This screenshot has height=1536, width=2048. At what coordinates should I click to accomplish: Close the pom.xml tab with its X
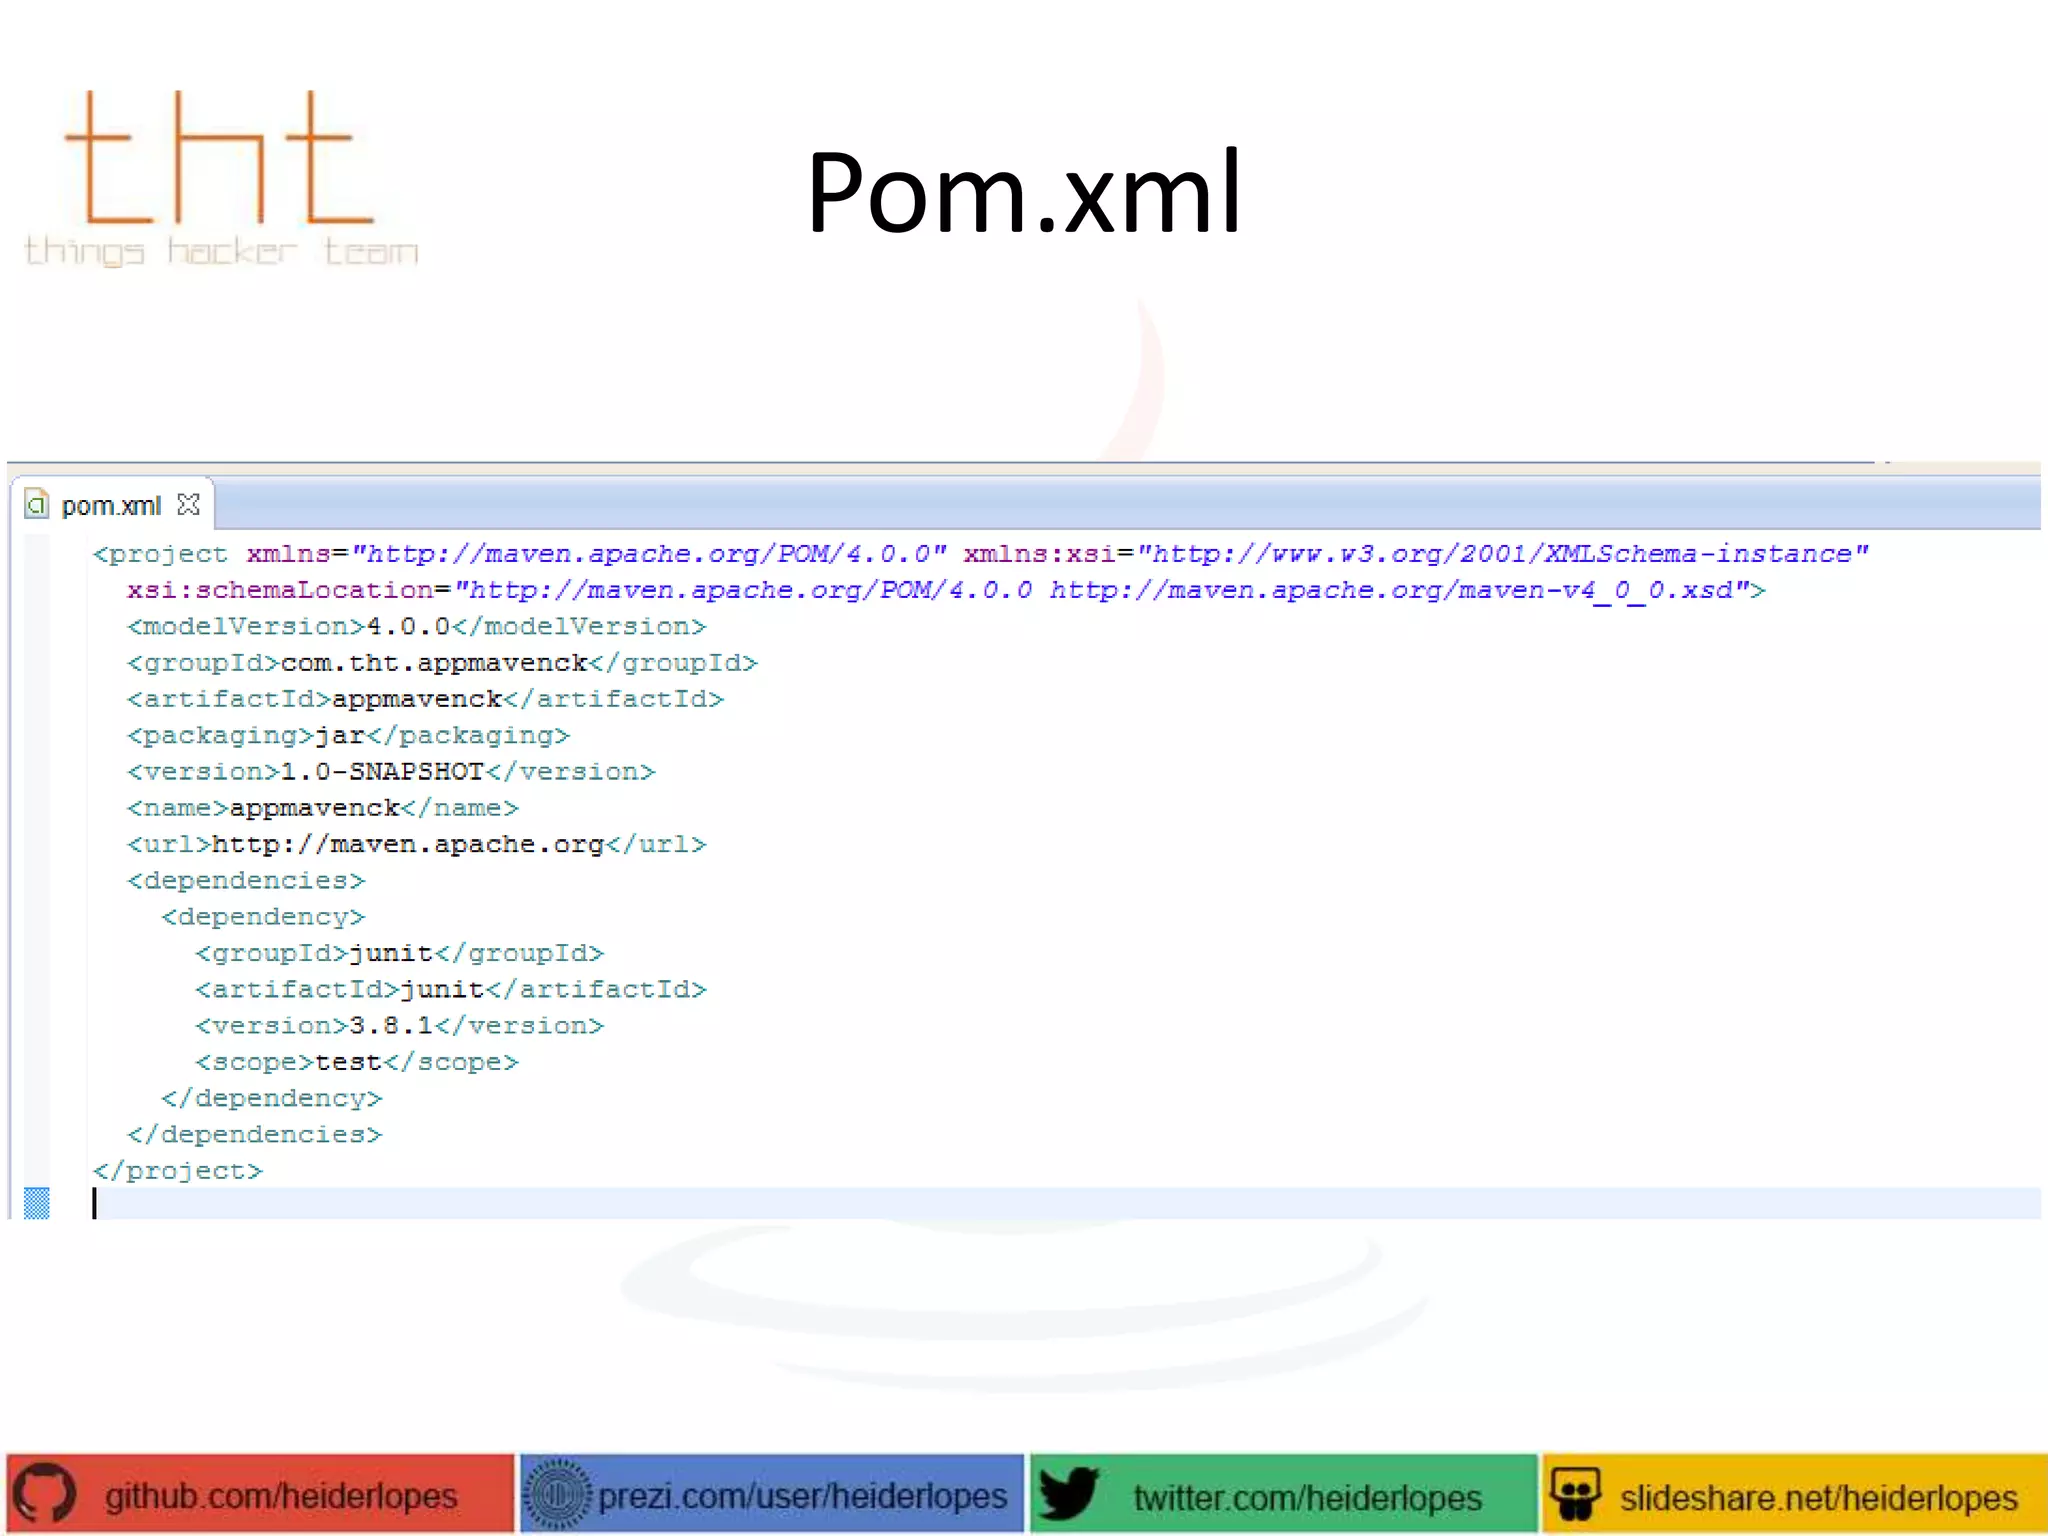(x=188, y=505)
